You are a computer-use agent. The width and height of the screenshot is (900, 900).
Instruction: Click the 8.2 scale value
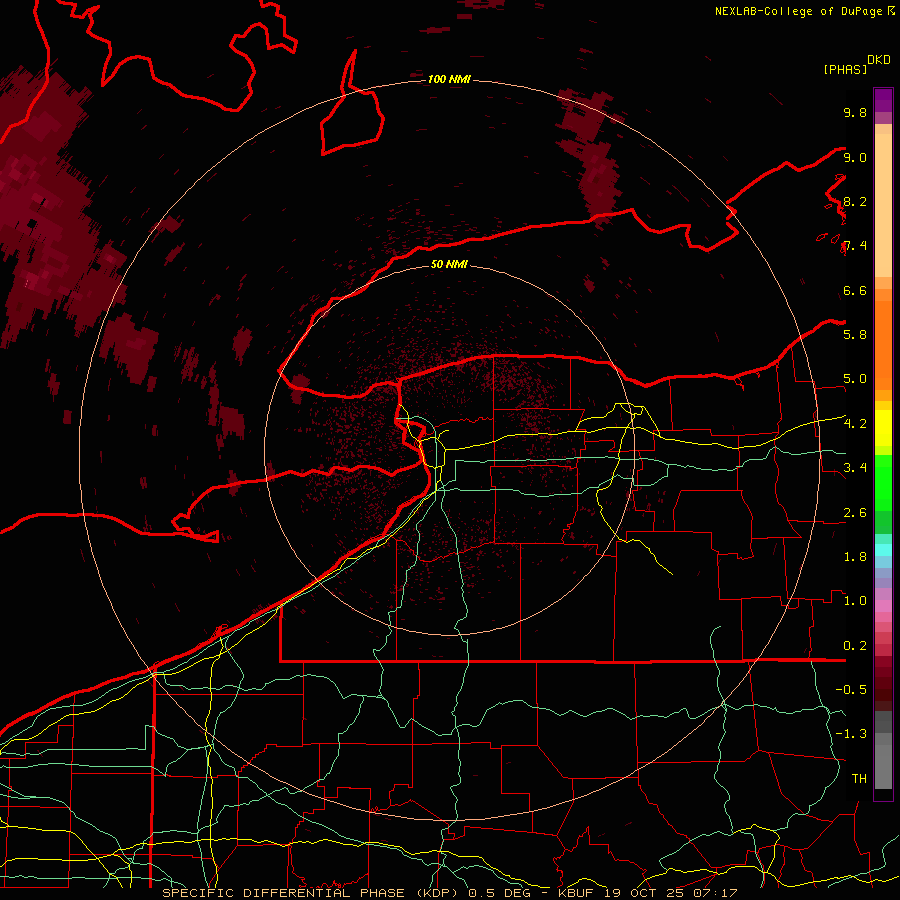click(x=855, y=201)
